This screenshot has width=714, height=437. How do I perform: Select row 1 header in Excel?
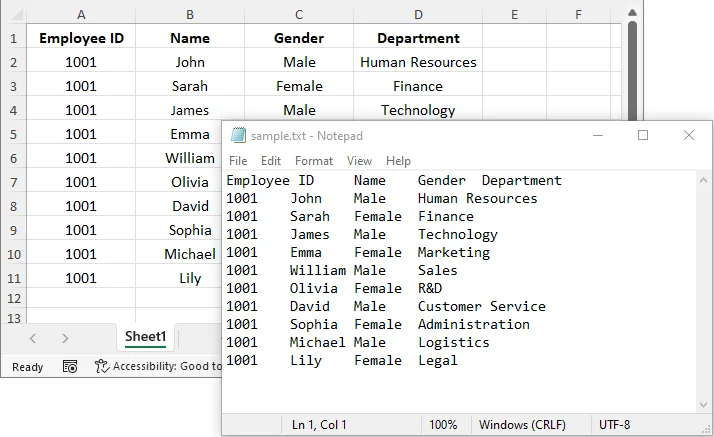pyautogui.click(x=14, y=38)
